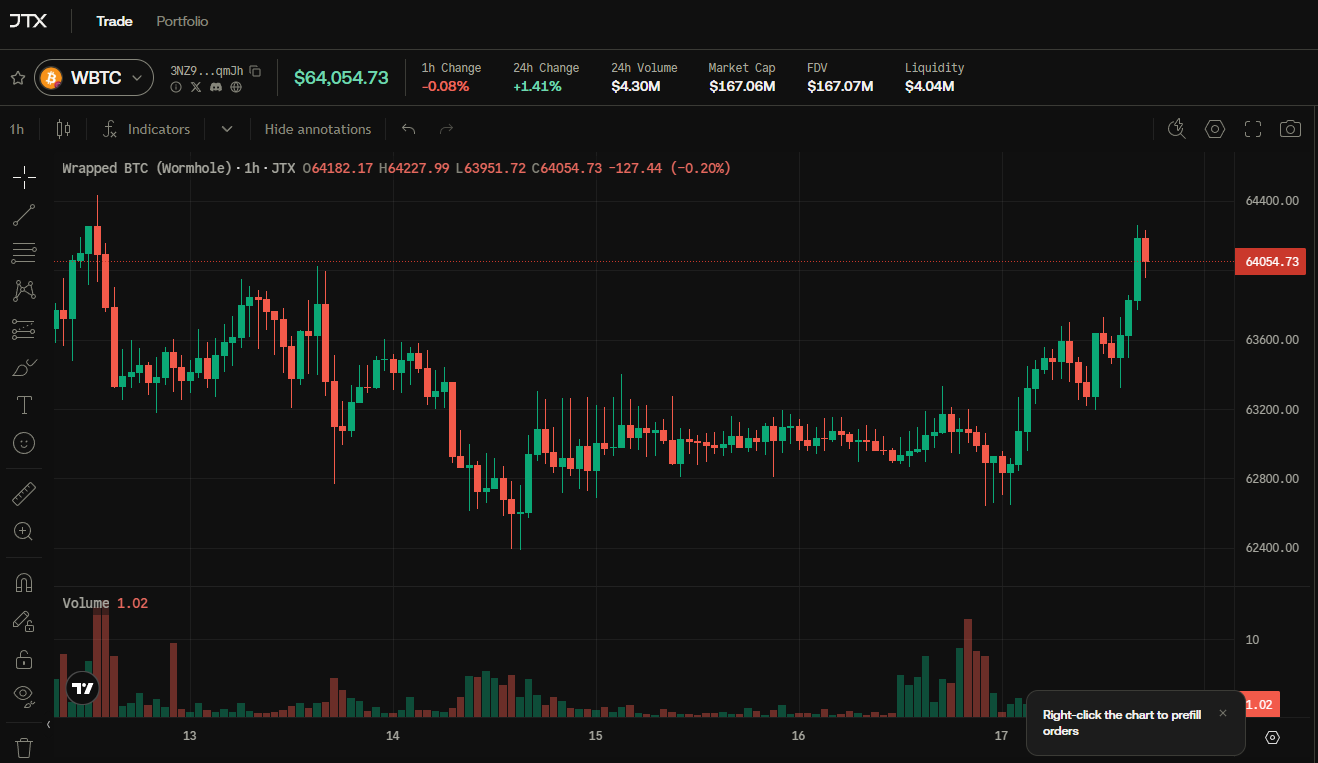Viewport: 1318px width, 763px height.
Task: Select the crosshair cursor tool
Action: point(24,178)
